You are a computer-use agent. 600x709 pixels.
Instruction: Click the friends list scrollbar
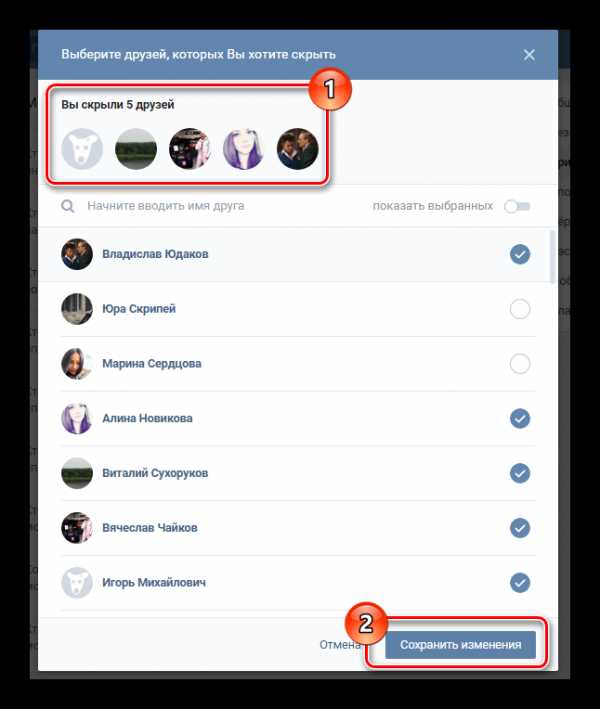552,256
